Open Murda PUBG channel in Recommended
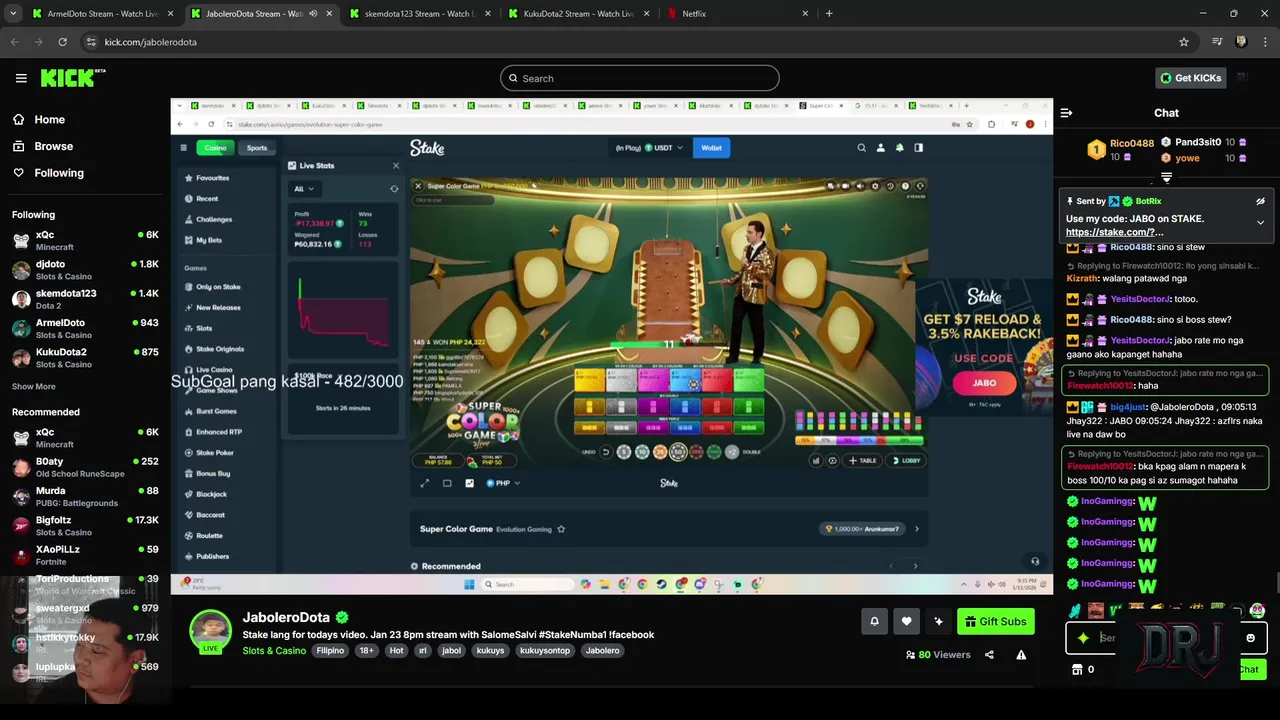The width and height of the screenshot is (1280, 720). tap(85, 496)
